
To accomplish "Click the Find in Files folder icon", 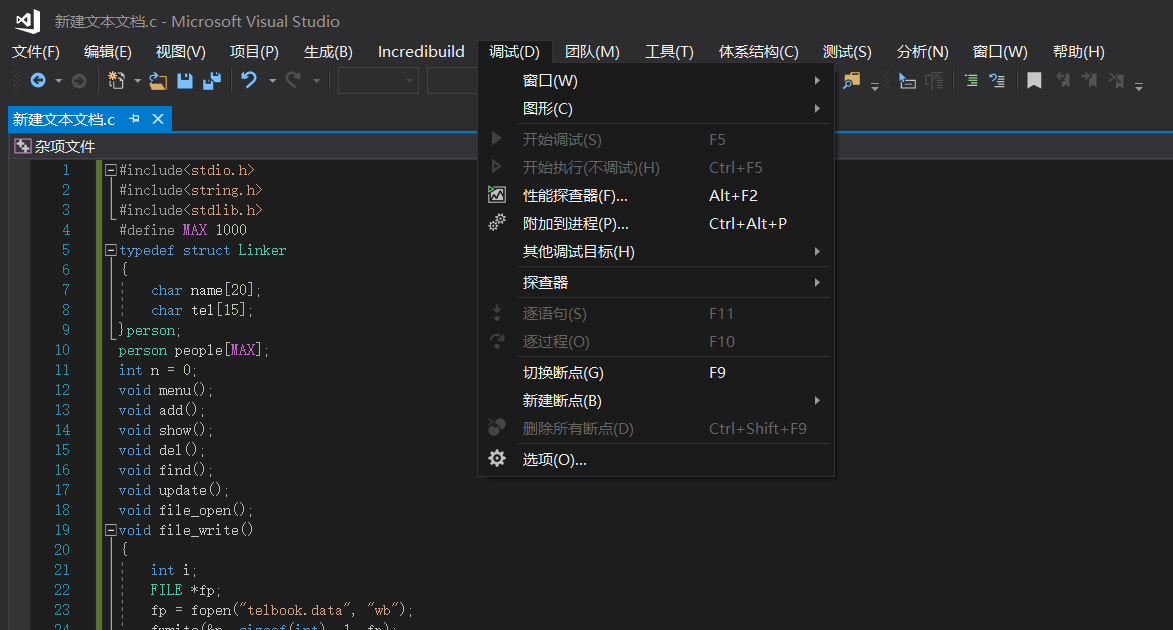I will pos(851,80).
